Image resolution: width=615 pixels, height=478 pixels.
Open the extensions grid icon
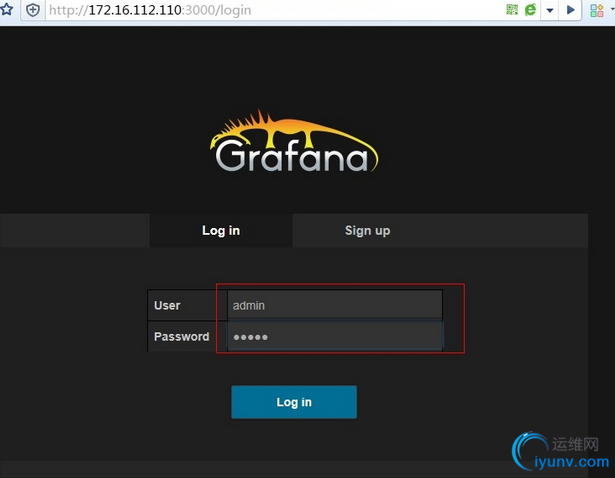[x=597, y=10]
